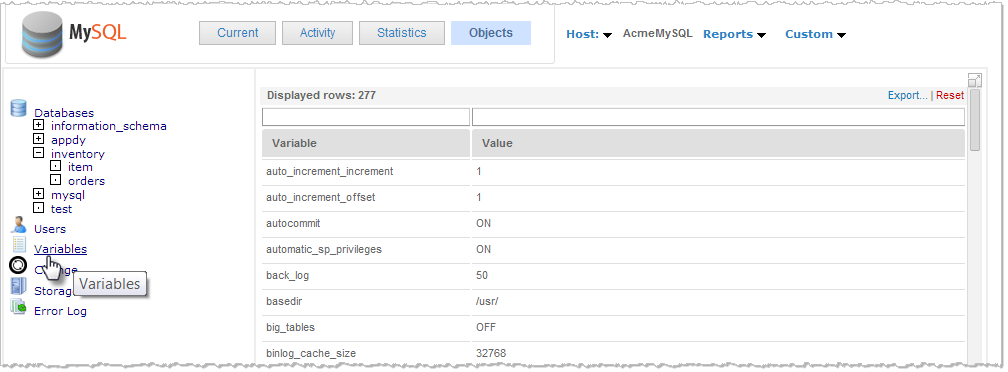Click the back_log variable name
The height and width of the screenshot is (372, 1008).
pos(287,275)
